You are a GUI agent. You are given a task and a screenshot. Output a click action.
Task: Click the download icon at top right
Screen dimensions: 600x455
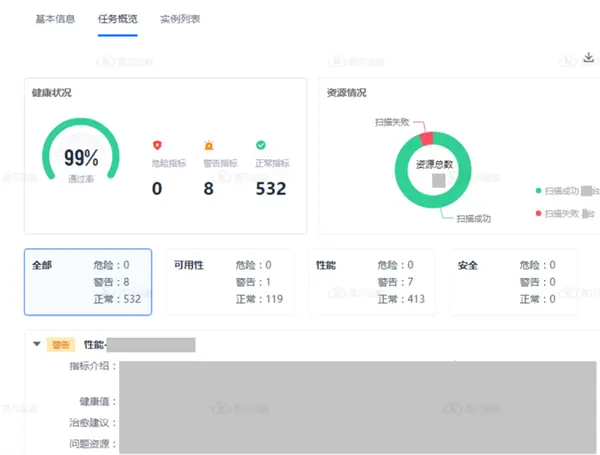588,58
